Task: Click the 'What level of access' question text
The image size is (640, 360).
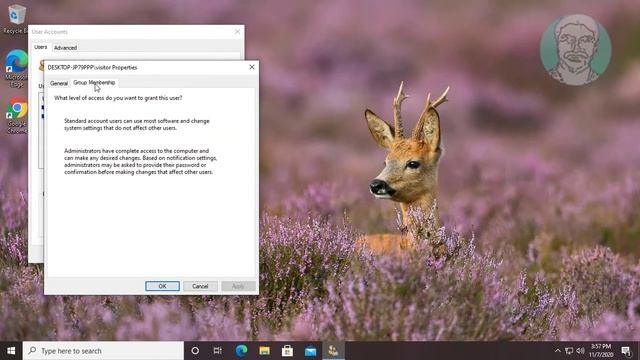Action: (118, 98)
